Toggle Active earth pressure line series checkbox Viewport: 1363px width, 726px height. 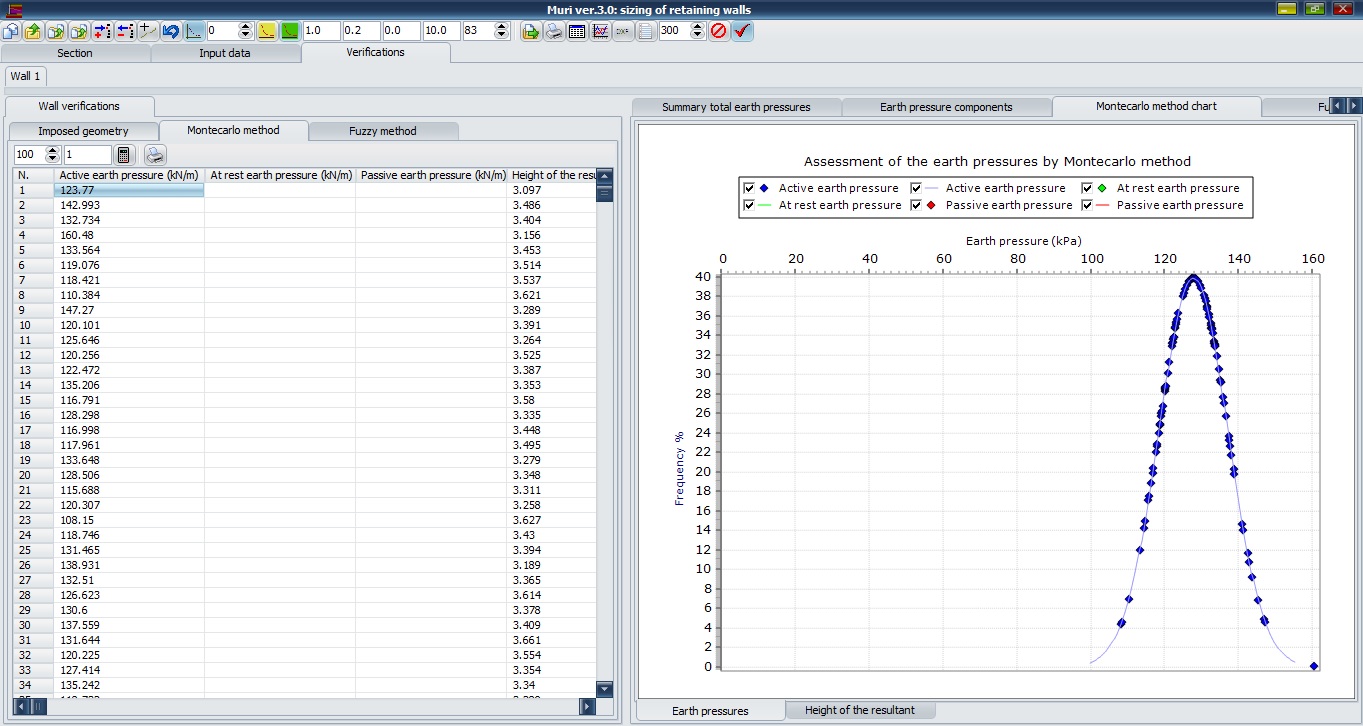coord(916,188)
